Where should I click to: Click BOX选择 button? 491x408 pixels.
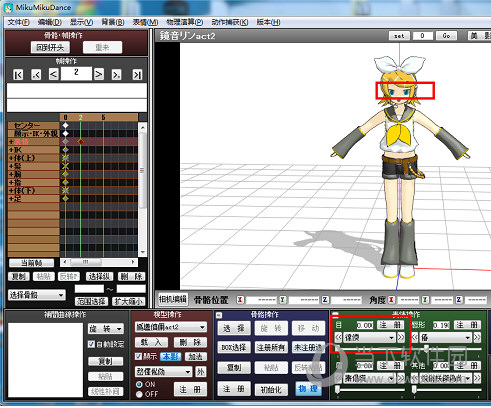click(x=234, y=348)
